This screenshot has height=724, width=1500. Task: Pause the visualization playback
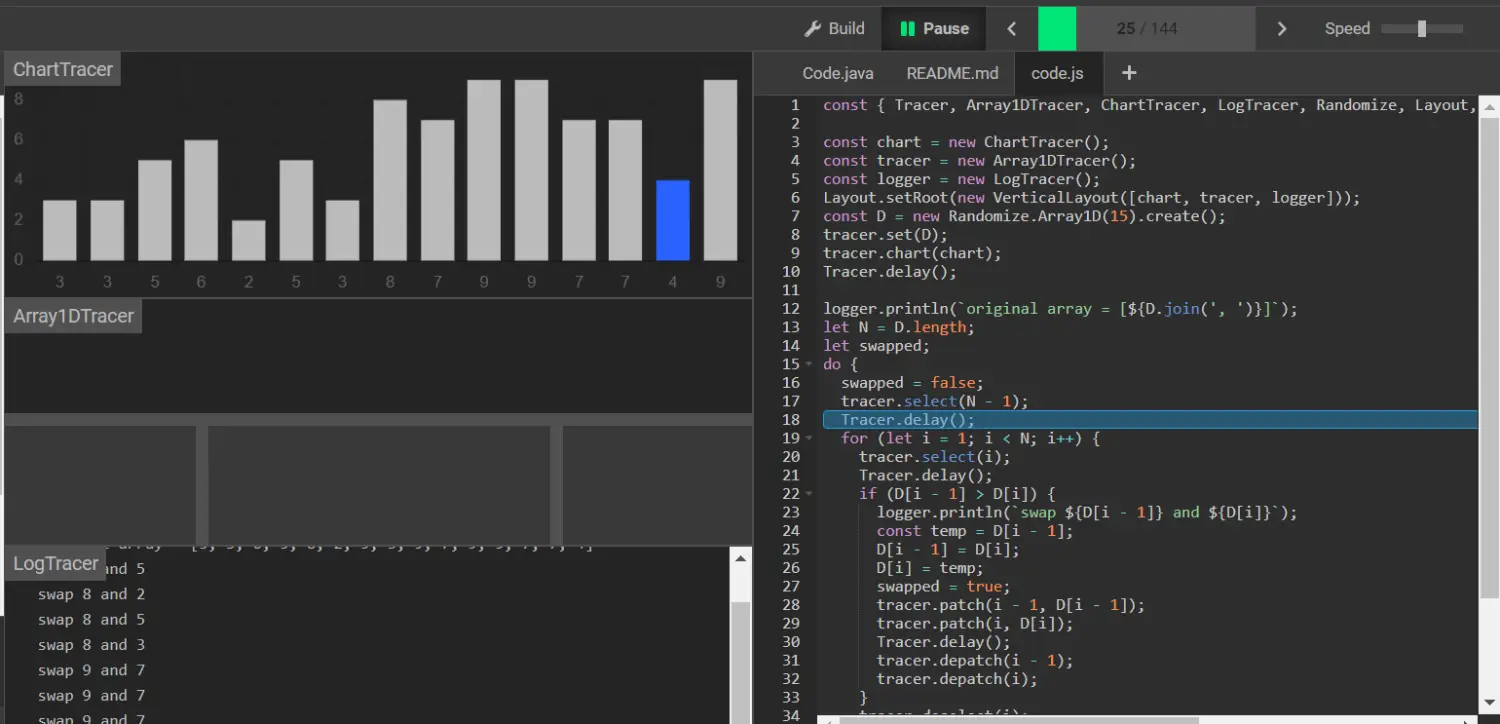coord(934,29)
